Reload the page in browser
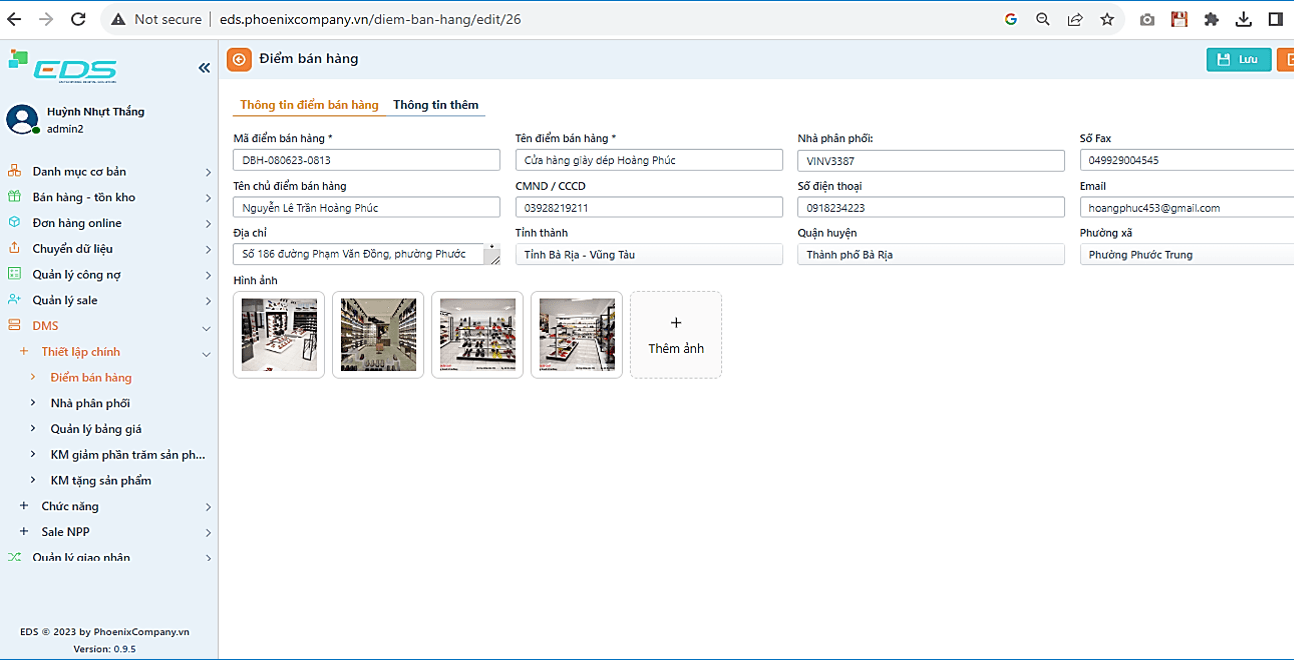The height and width of the screenshot is (660, 1294). click(x=78, y=19)
